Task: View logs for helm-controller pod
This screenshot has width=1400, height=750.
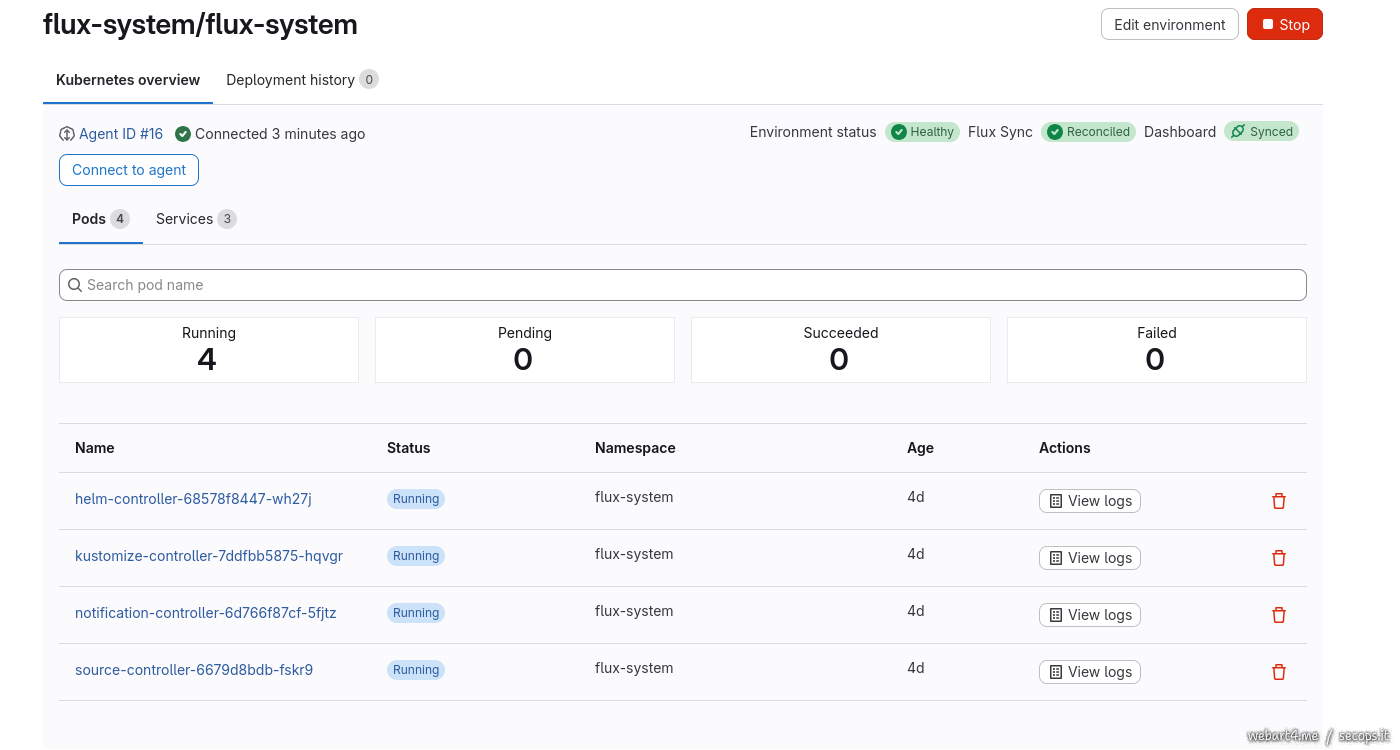Action: click(1089, 501)
